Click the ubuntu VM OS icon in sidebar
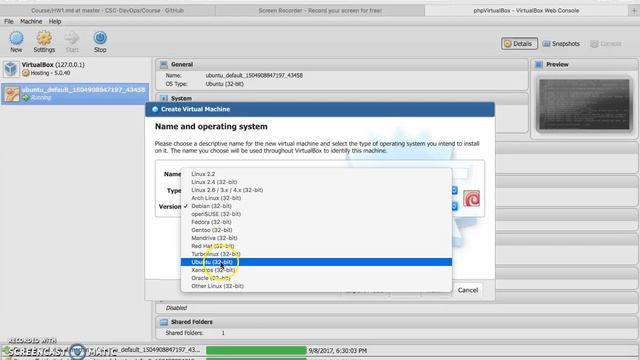 tap(12, 94)
